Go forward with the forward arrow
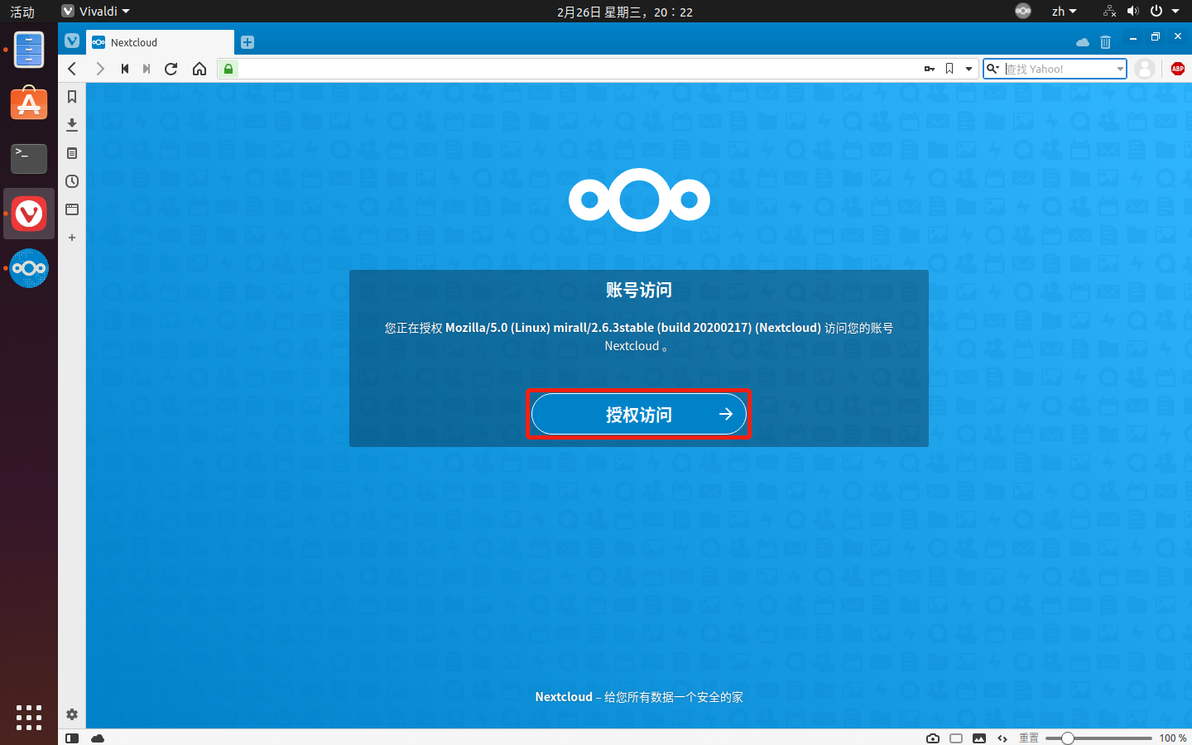This screenshot has width=1192, height=745. click(100, 68)
